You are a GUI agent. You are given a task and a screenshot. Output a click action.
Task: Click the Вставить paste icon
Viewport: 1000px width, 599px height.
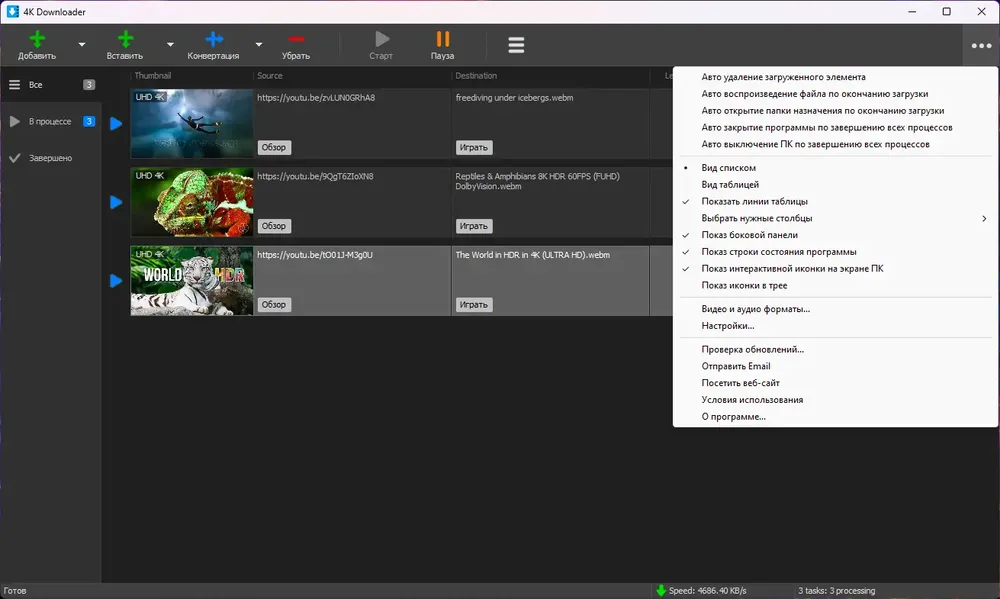coord(126,40)
